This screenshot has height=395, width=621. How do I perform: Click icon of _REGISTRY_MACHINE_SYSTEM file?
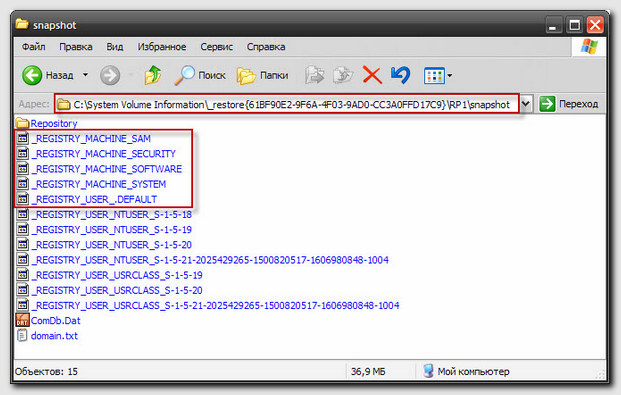coord(23,184)
